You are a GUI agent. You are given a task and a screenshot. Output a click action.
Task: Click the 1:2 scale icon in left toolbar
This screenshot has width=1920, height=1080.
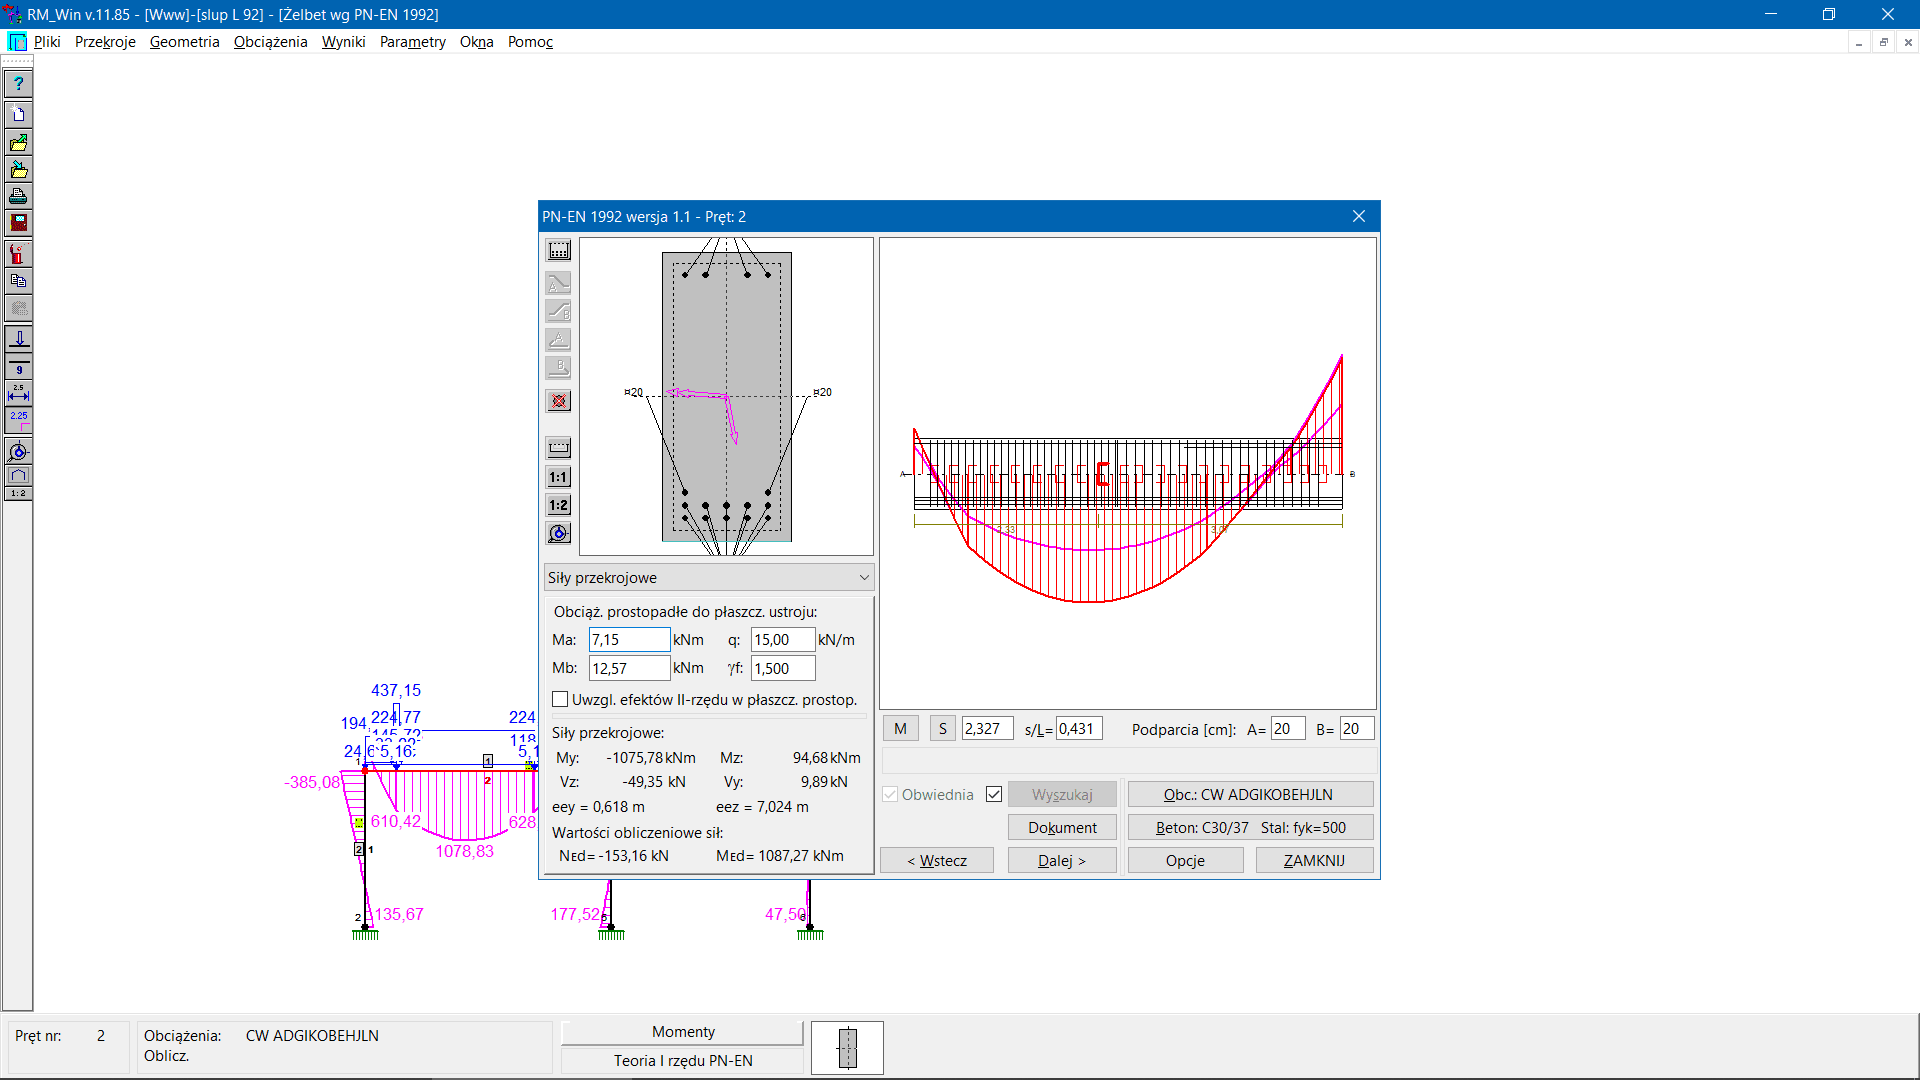(18, 494)
